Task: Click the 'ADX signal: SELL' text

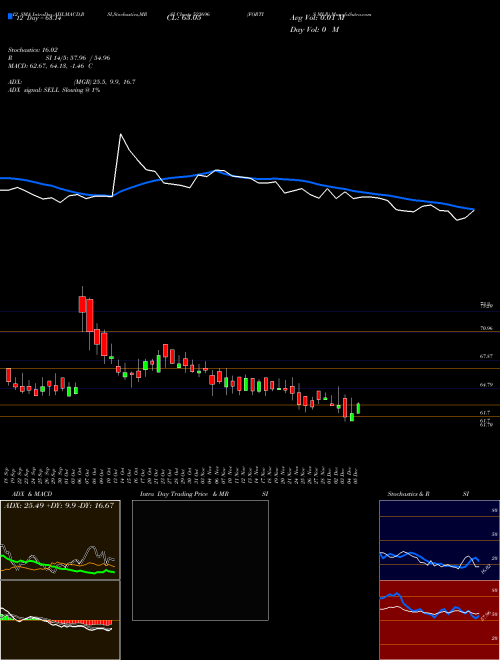Action: [x=34, y=90]
